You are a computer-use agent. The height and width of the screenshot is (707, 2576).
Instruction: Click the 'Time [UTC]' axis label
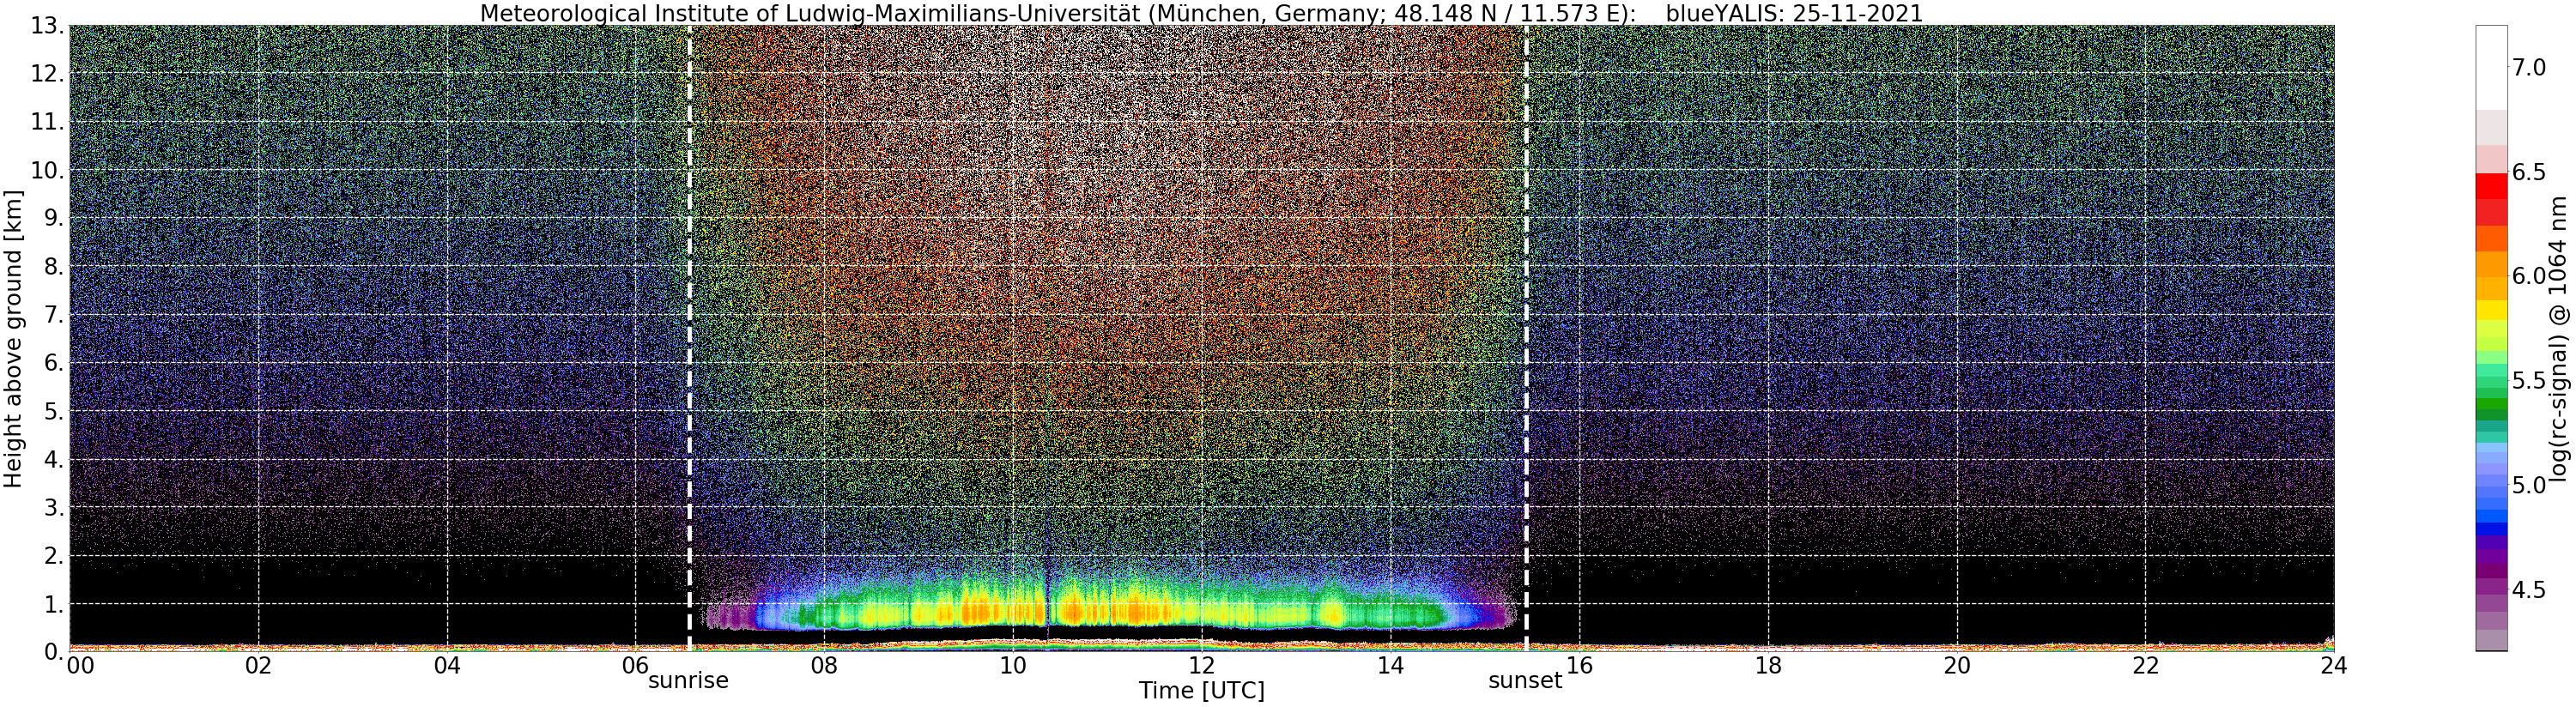1201,691
